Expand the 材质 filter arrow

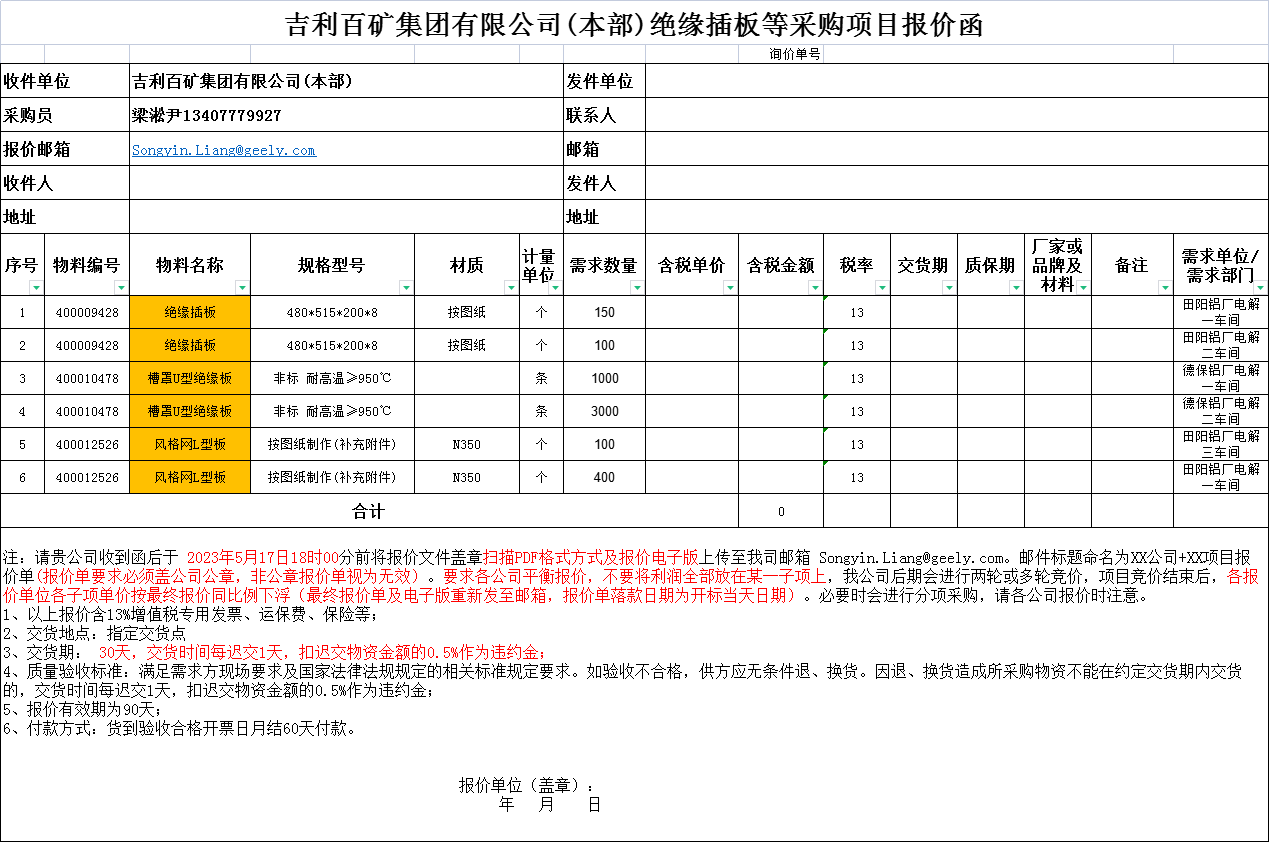click(512, 288)
